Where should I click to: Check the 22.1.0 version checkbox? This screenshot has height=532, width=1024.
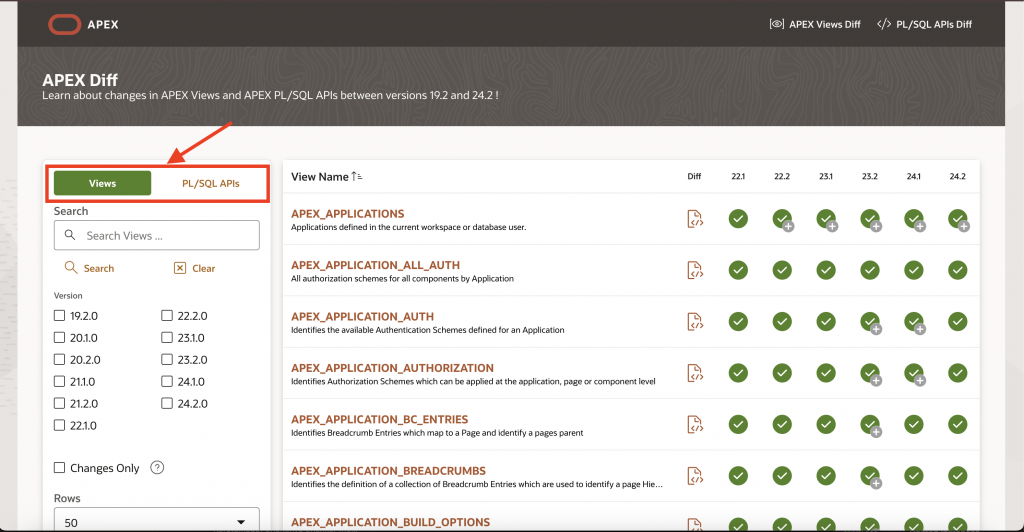coord(59,426)
